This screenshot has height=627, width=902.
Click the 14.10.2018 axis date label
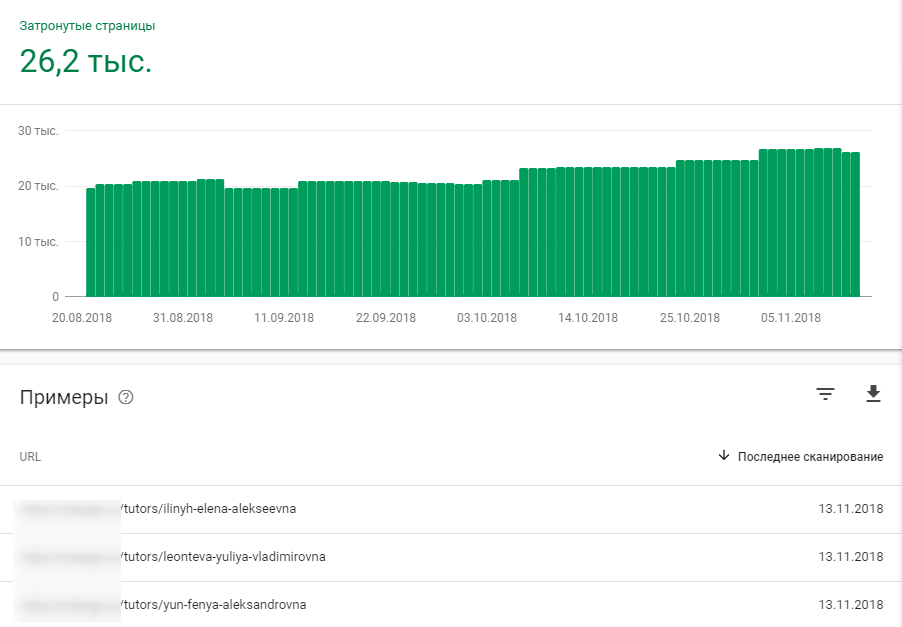point(588,318)
